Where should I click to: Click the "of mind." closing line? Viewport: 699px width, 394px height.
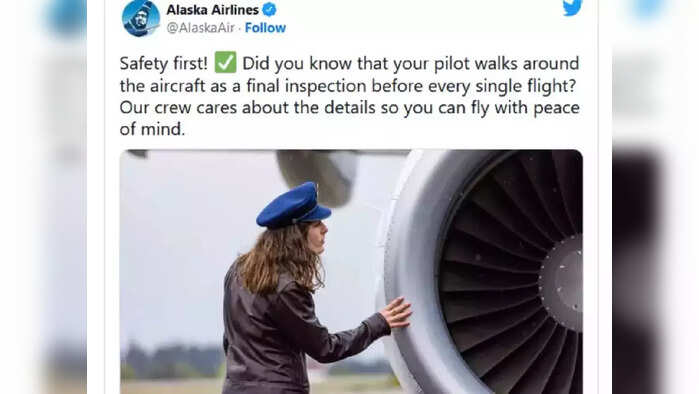click(152, 129)
